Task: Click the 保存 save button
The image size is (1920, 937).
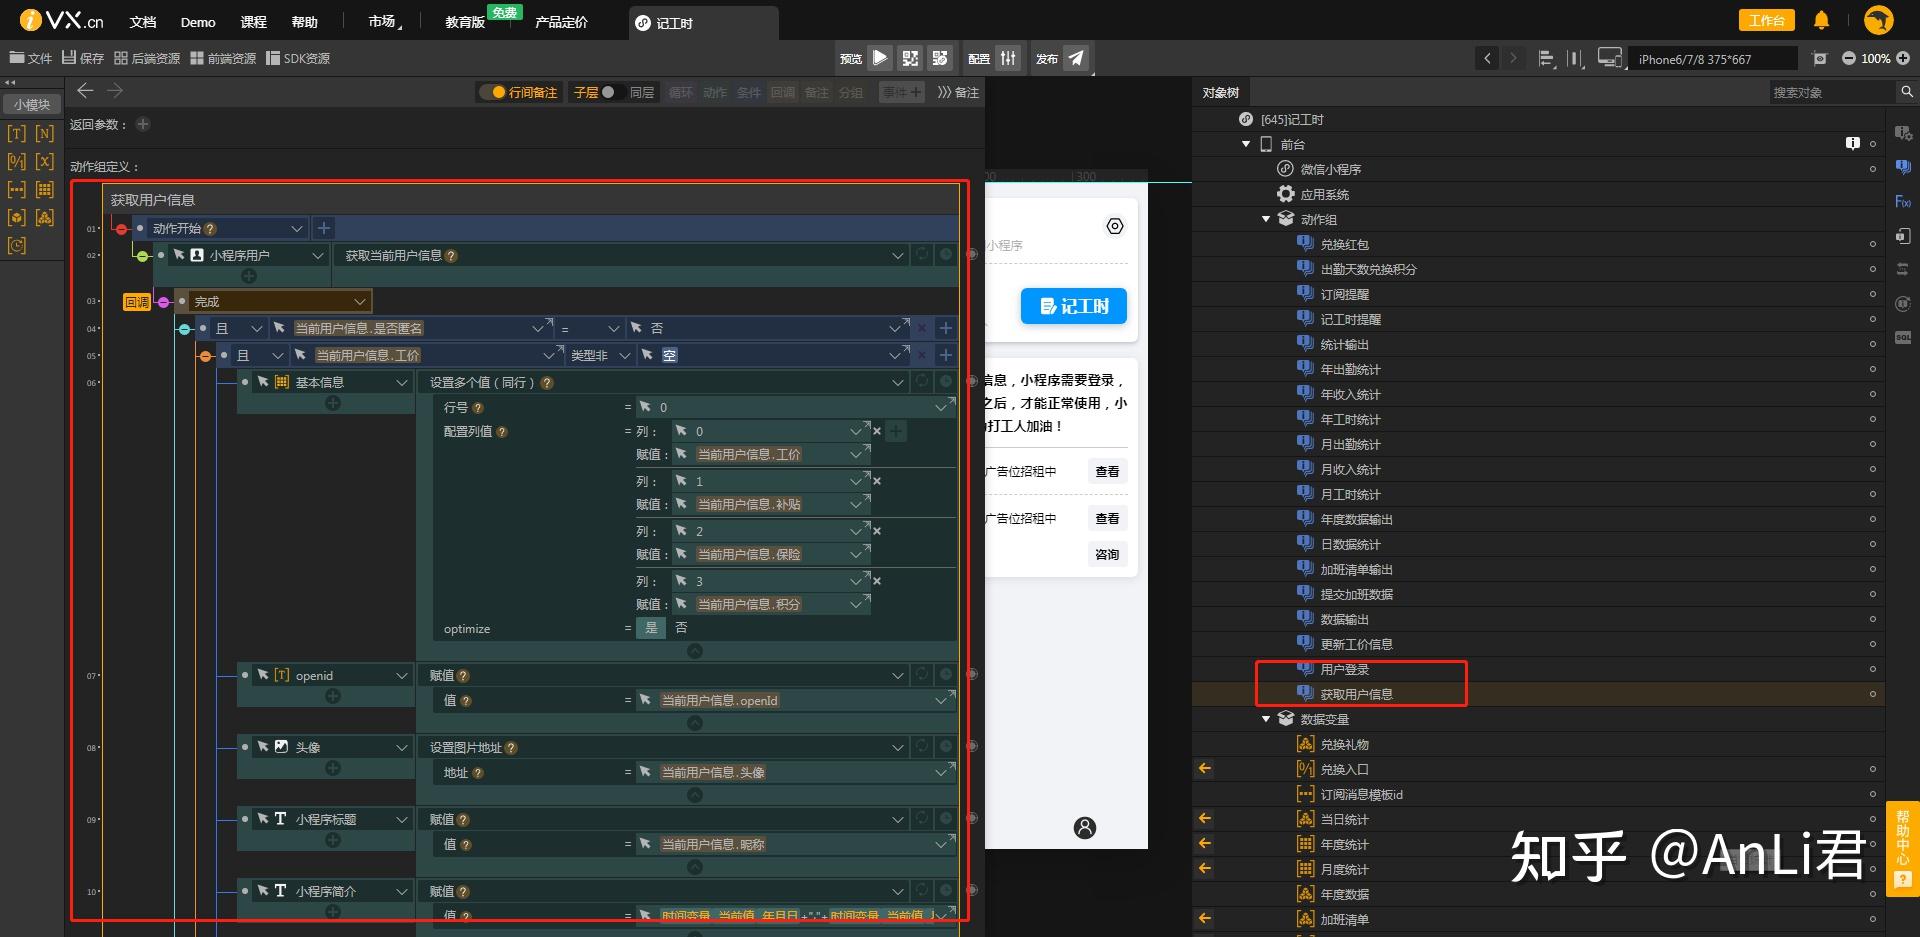Action: [83, 58]
